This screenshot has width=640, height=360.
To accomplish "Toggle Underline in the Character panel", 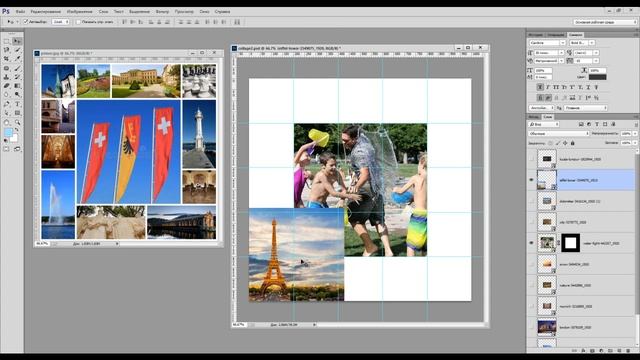I will point(588,87).
